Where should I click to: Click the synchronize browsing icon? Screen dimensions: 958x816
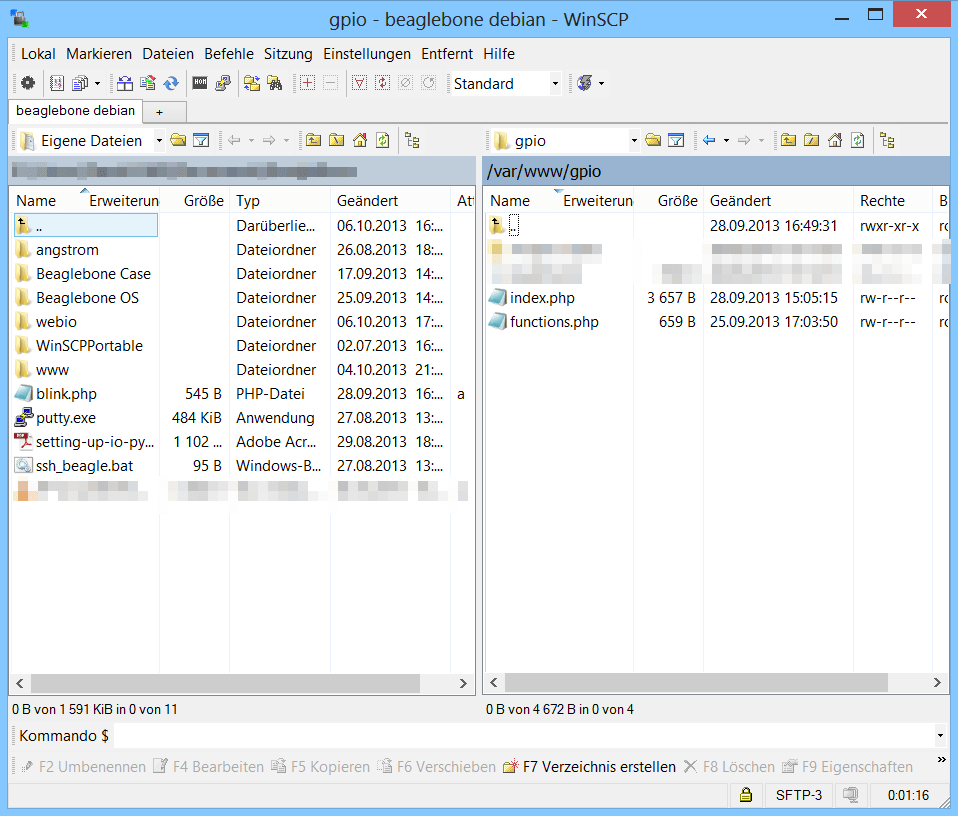(252, 83)
